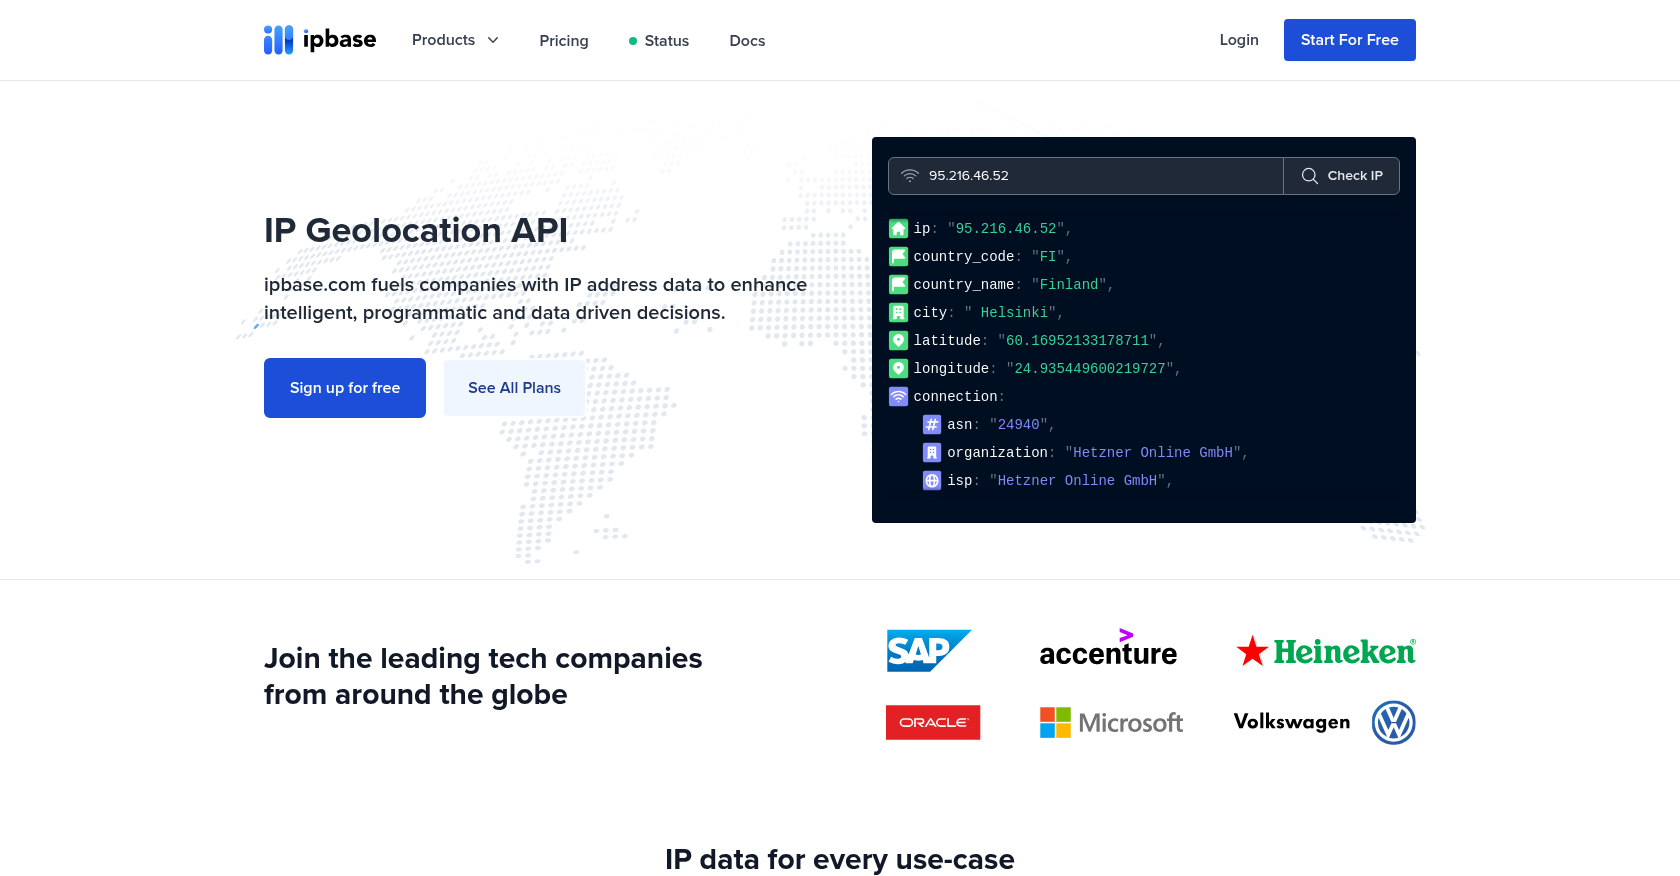1680x876 pixels.
Task: Click the longitude value 24.935449600219727
Action: (1090, 369)
